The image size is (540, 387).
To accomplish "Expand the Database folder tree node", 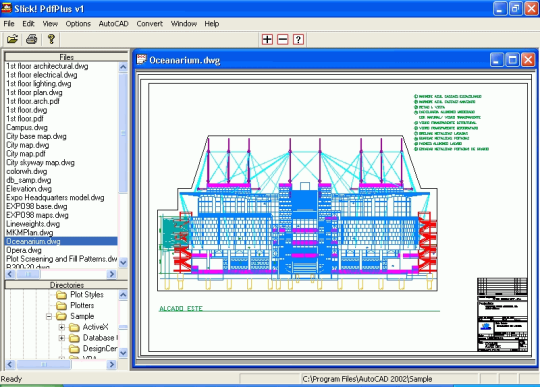I will coord(62,338).
